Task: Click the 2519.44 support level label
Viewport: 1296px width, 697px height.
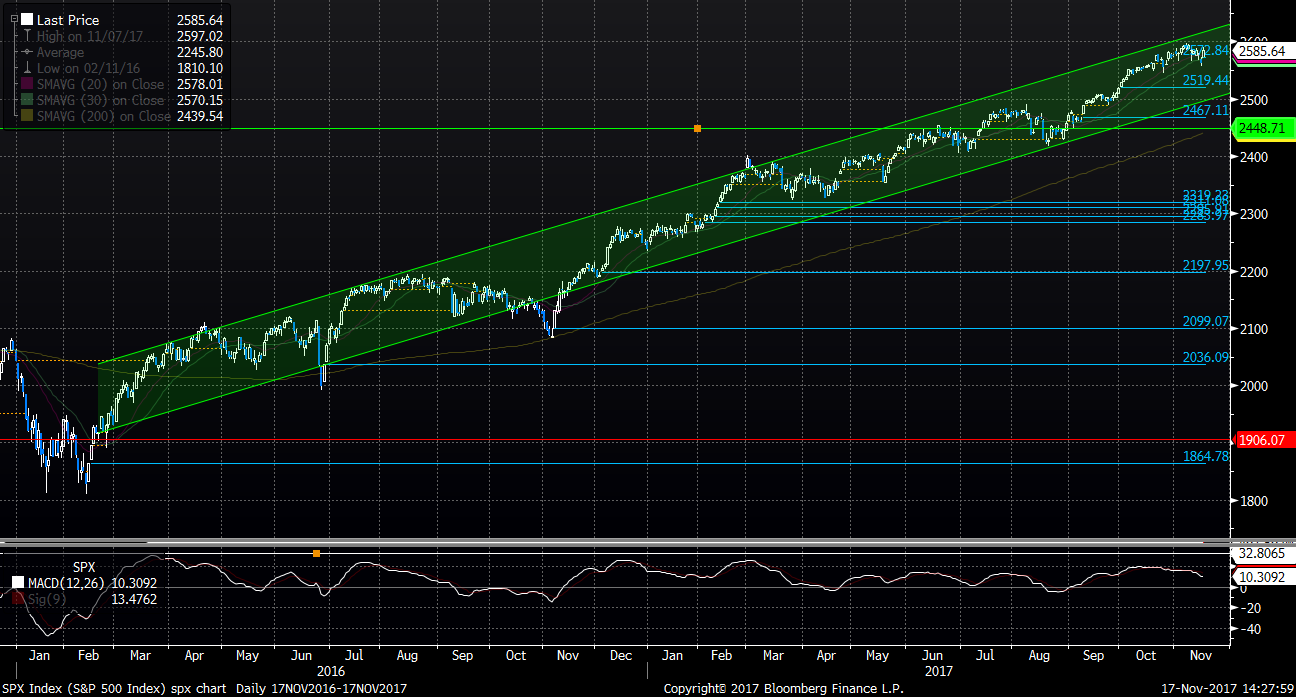Action: pyautogui.click(x=1205, y=80)
